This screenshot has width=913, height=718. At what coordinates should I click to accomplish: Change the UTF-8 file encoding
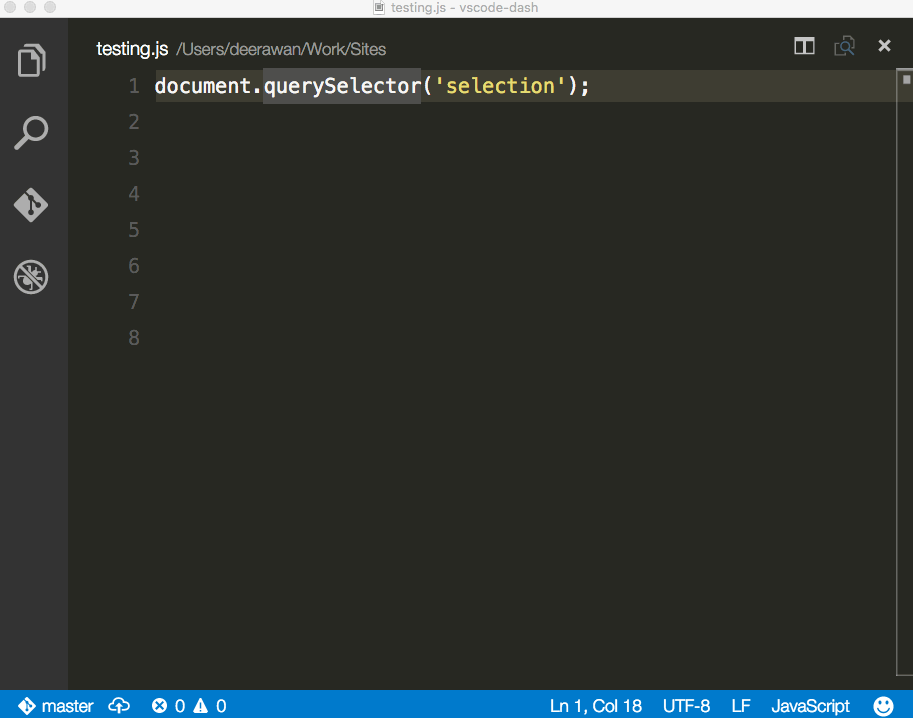tap(686, 706)
